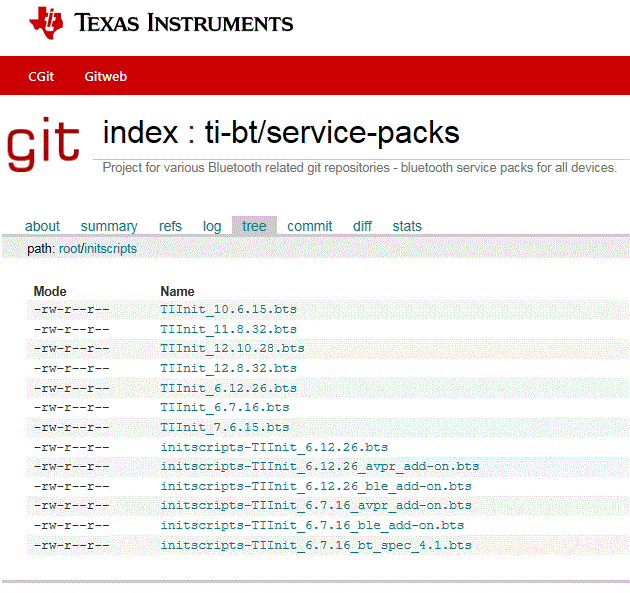630x593 pixels.
Task: Open initscripts-TIInit_6.7.16_avpr_add-on.bts file
Action: point(316,505)
